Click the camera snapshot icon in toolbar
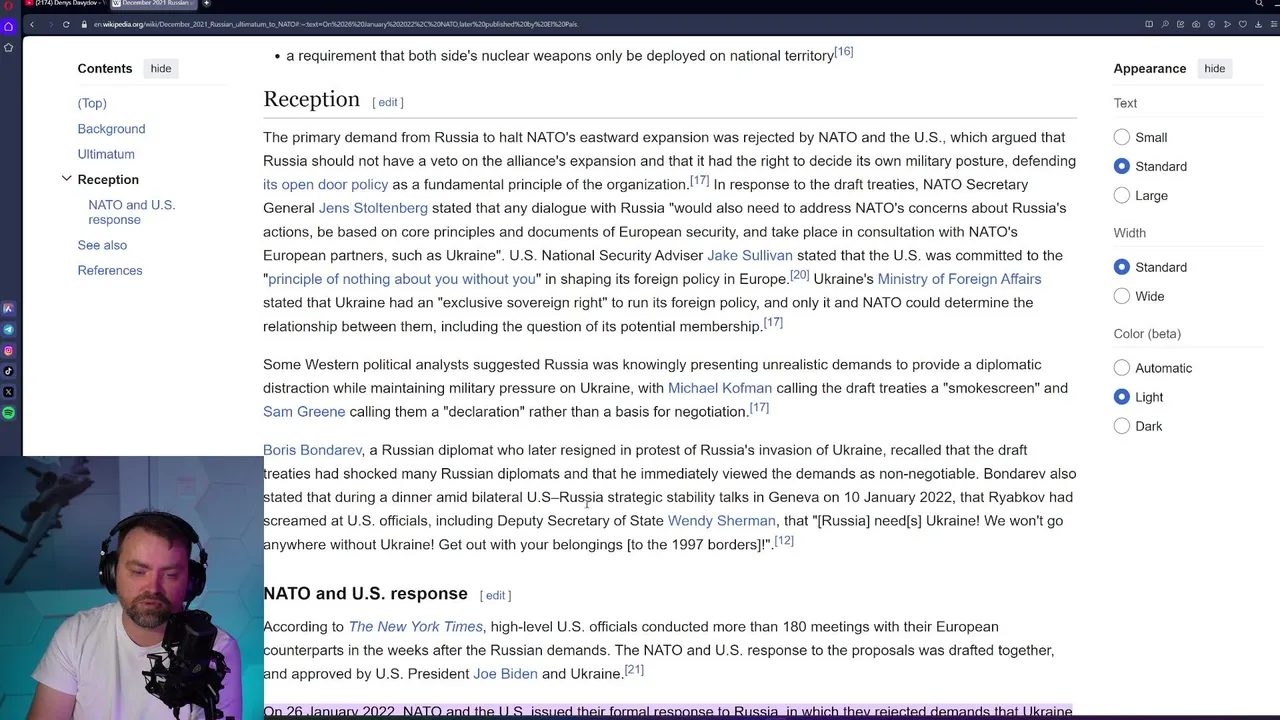Screen dimensions: 1280x720 point(1196,24)
